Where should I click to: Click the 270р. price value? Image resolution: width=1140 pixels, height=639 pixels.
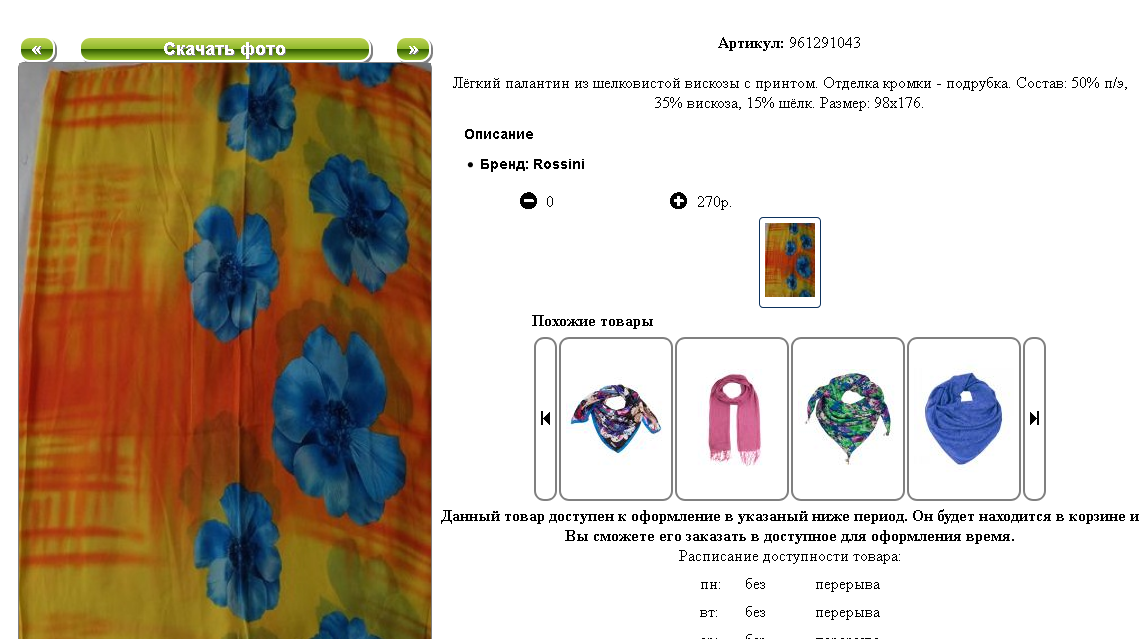pos(714,202)
